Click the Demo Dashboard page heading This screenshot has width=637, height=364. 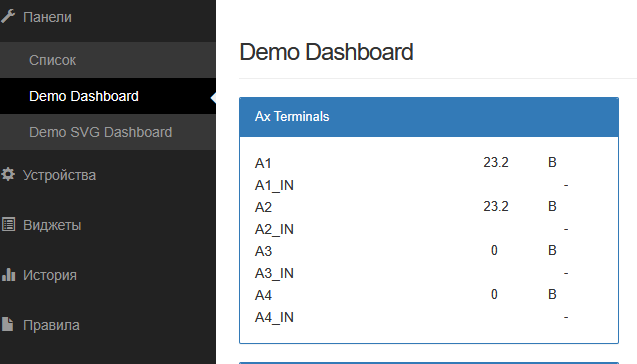point(326,52)
